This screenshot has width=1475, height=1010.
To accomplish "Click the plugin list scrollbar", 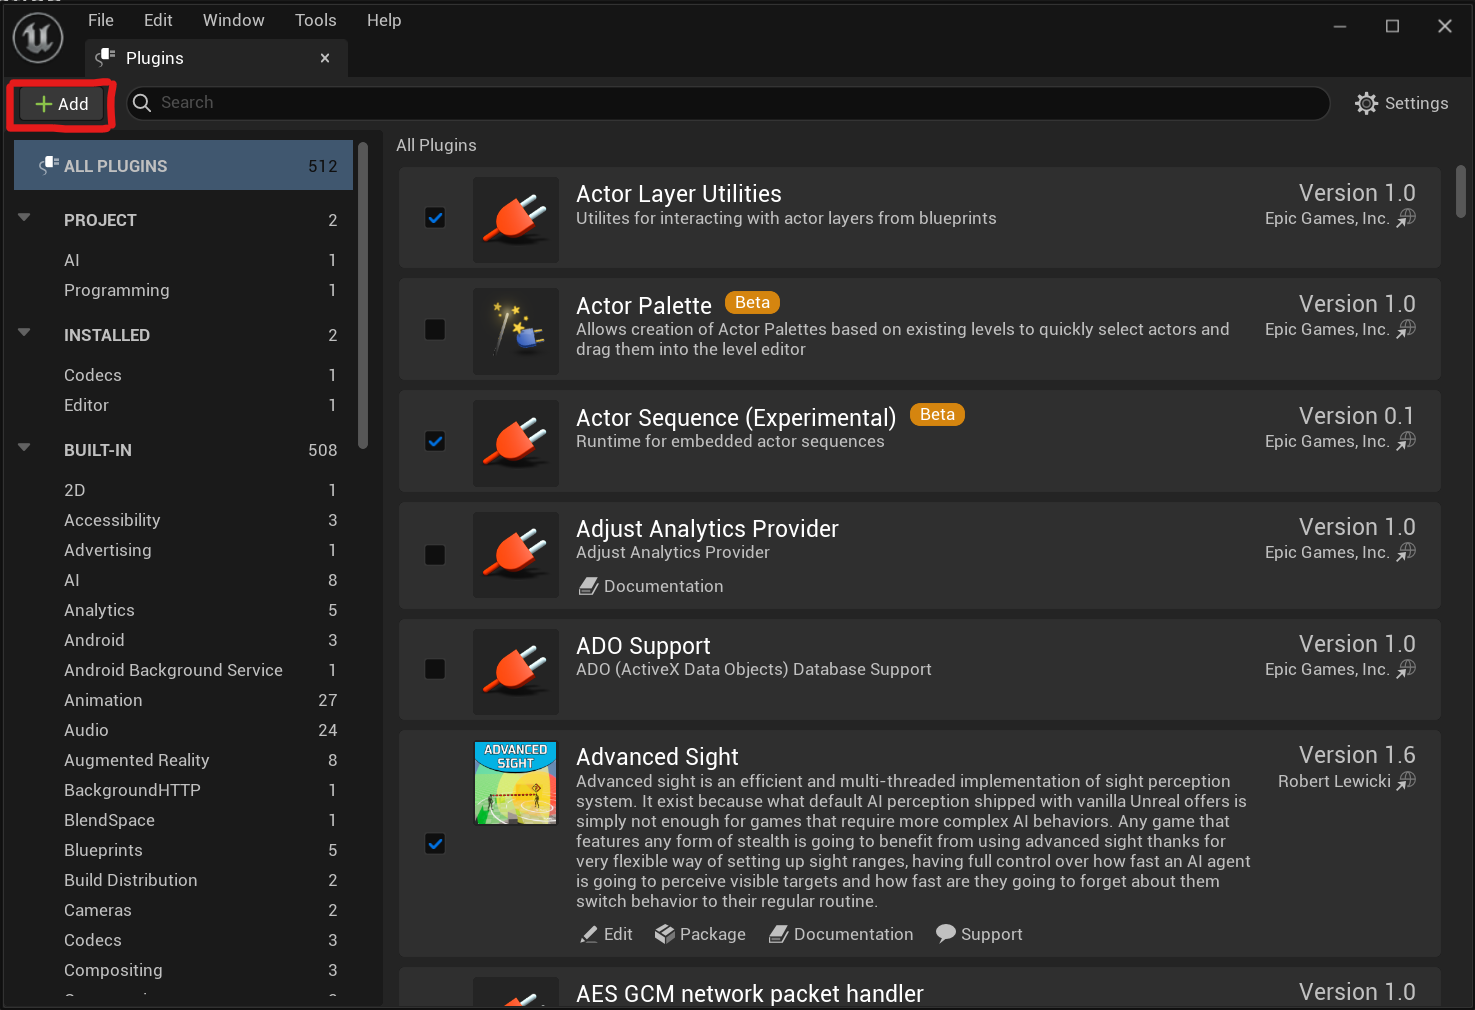I will click(1461, 191).
